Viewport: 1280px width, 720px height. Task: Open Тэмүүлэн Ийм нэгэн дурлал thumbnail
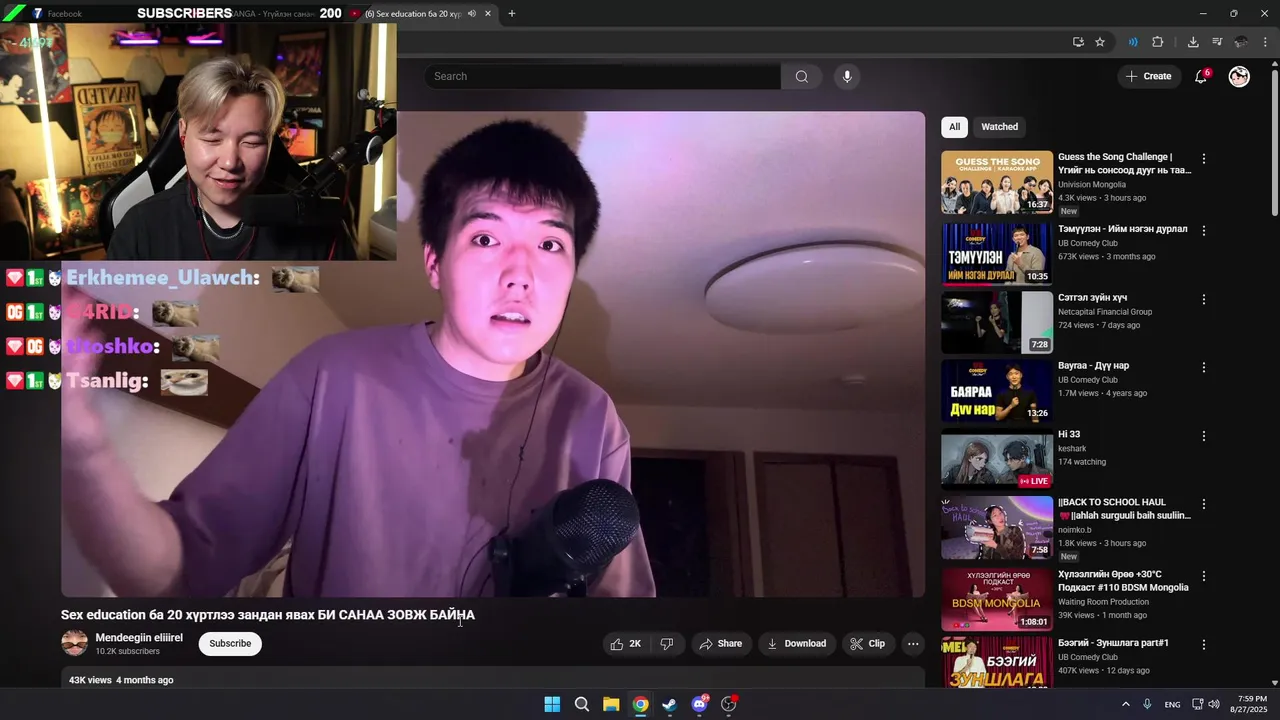coord(997,254)
